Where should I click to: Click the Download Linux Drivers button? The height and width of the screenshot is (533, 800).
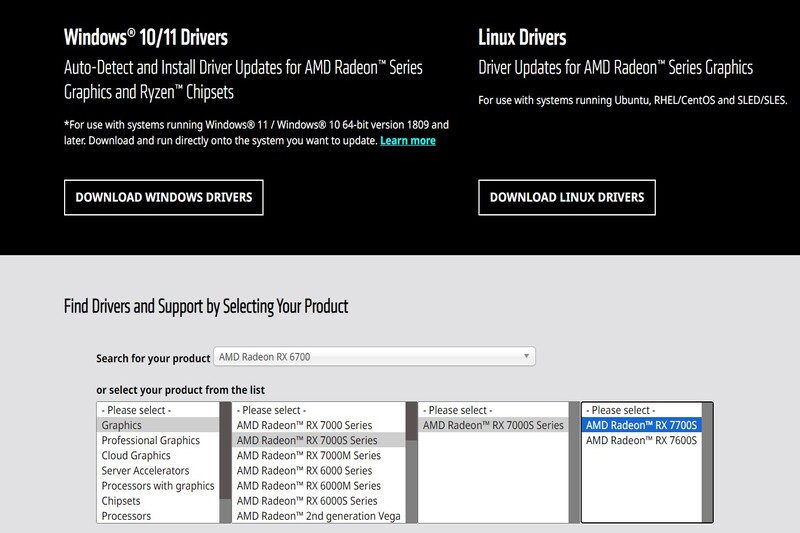[x=567, y=197]
